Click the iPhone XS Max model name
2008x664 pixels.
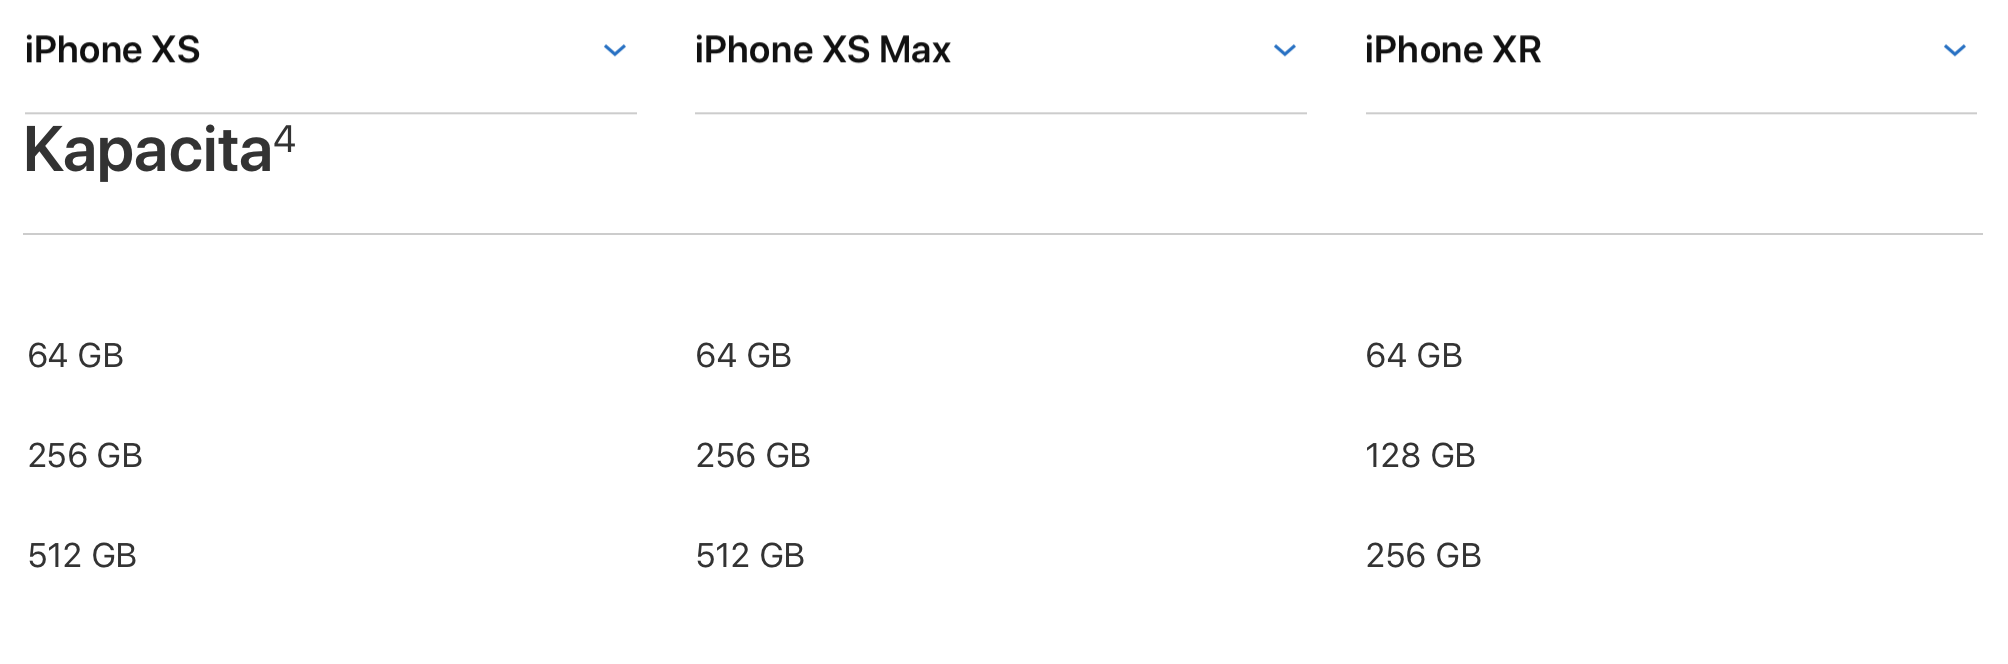pos(822,50)
